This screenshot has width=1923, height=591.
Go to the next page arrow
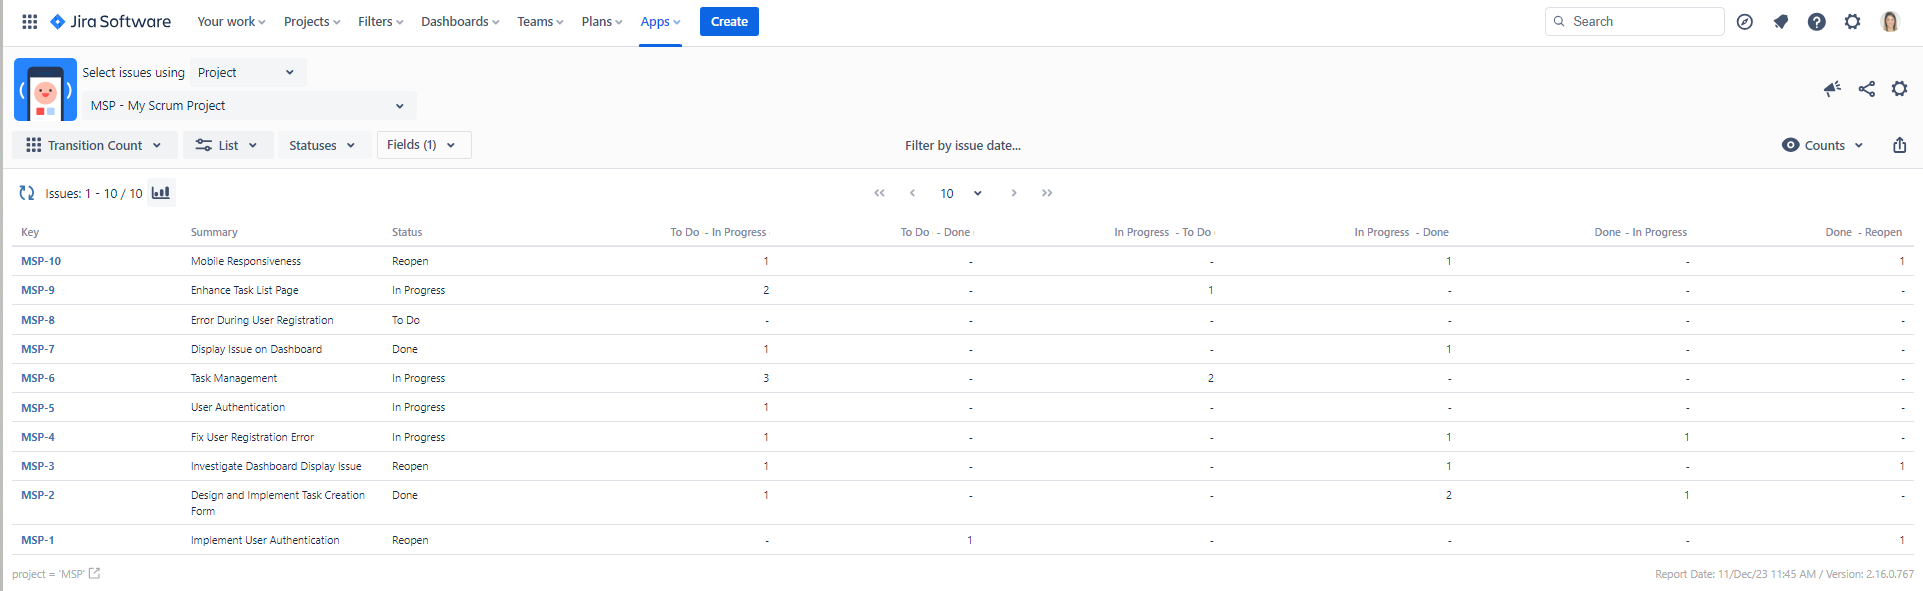pyautogui.click(x=1013, y=193)
